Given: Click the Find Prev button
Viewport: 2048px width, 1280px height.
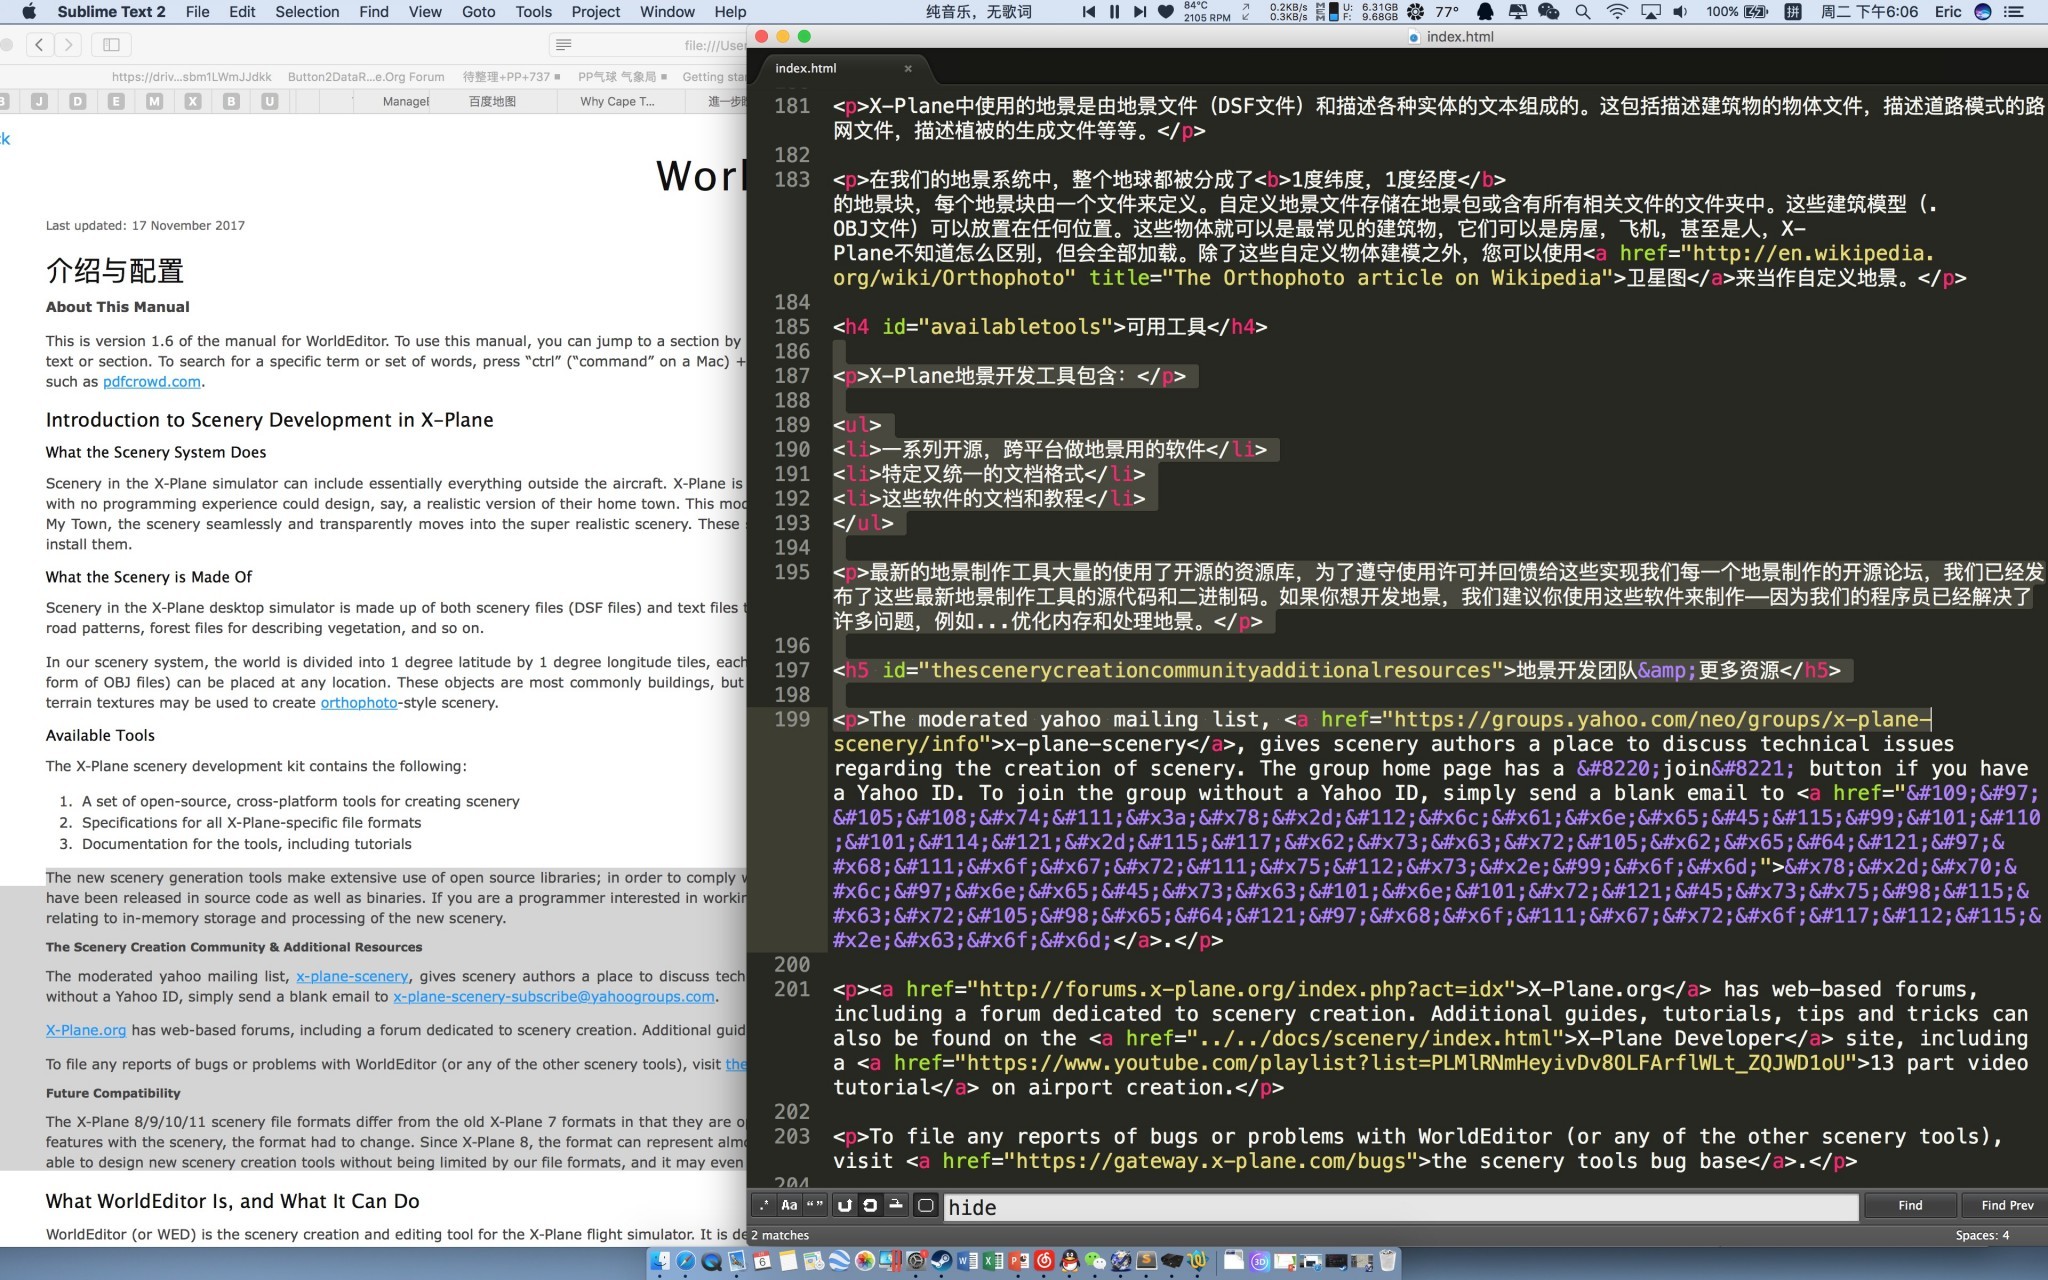Looking at the screenshot, I should click(2007, 1205).
